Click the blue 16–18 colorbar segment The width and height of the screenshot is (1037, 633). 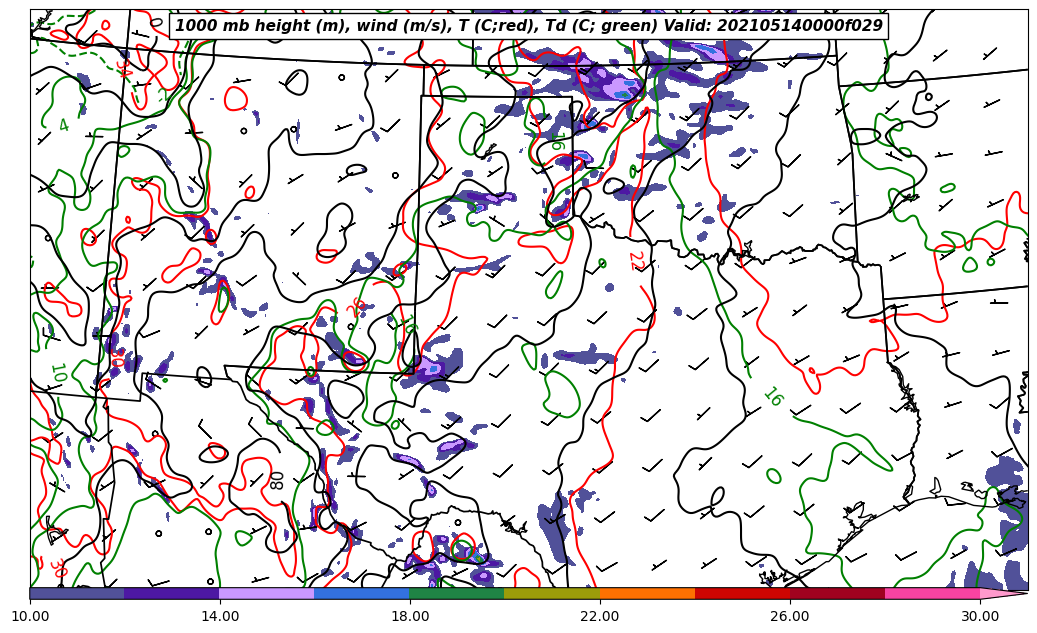pos(361,593)
